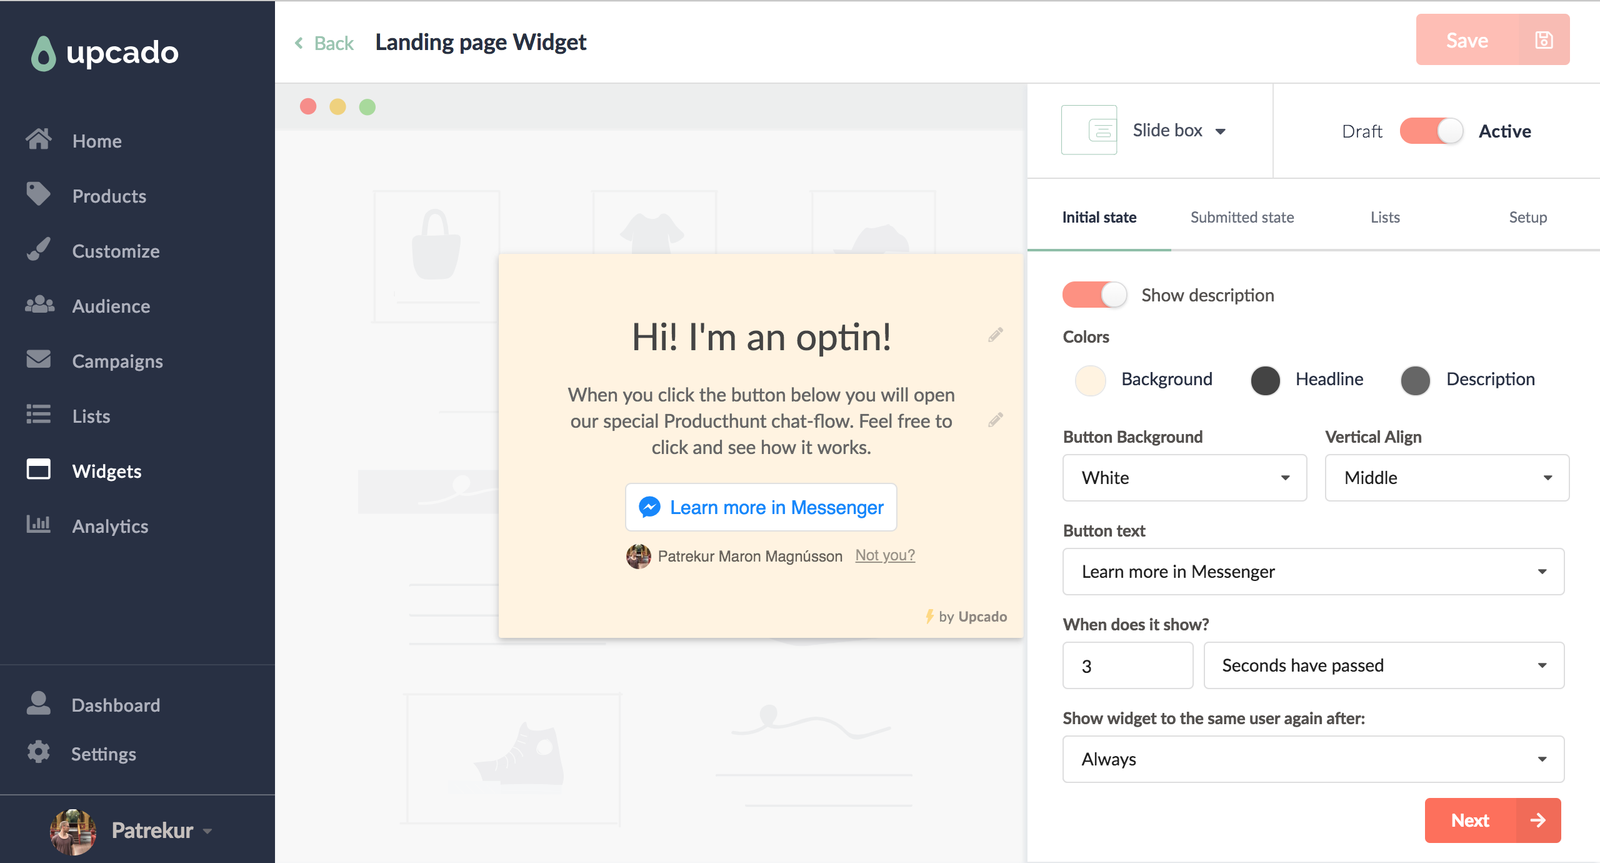1600x863 pixels.
Task: Open Customize in sidebar
Action: pos(116,251)
